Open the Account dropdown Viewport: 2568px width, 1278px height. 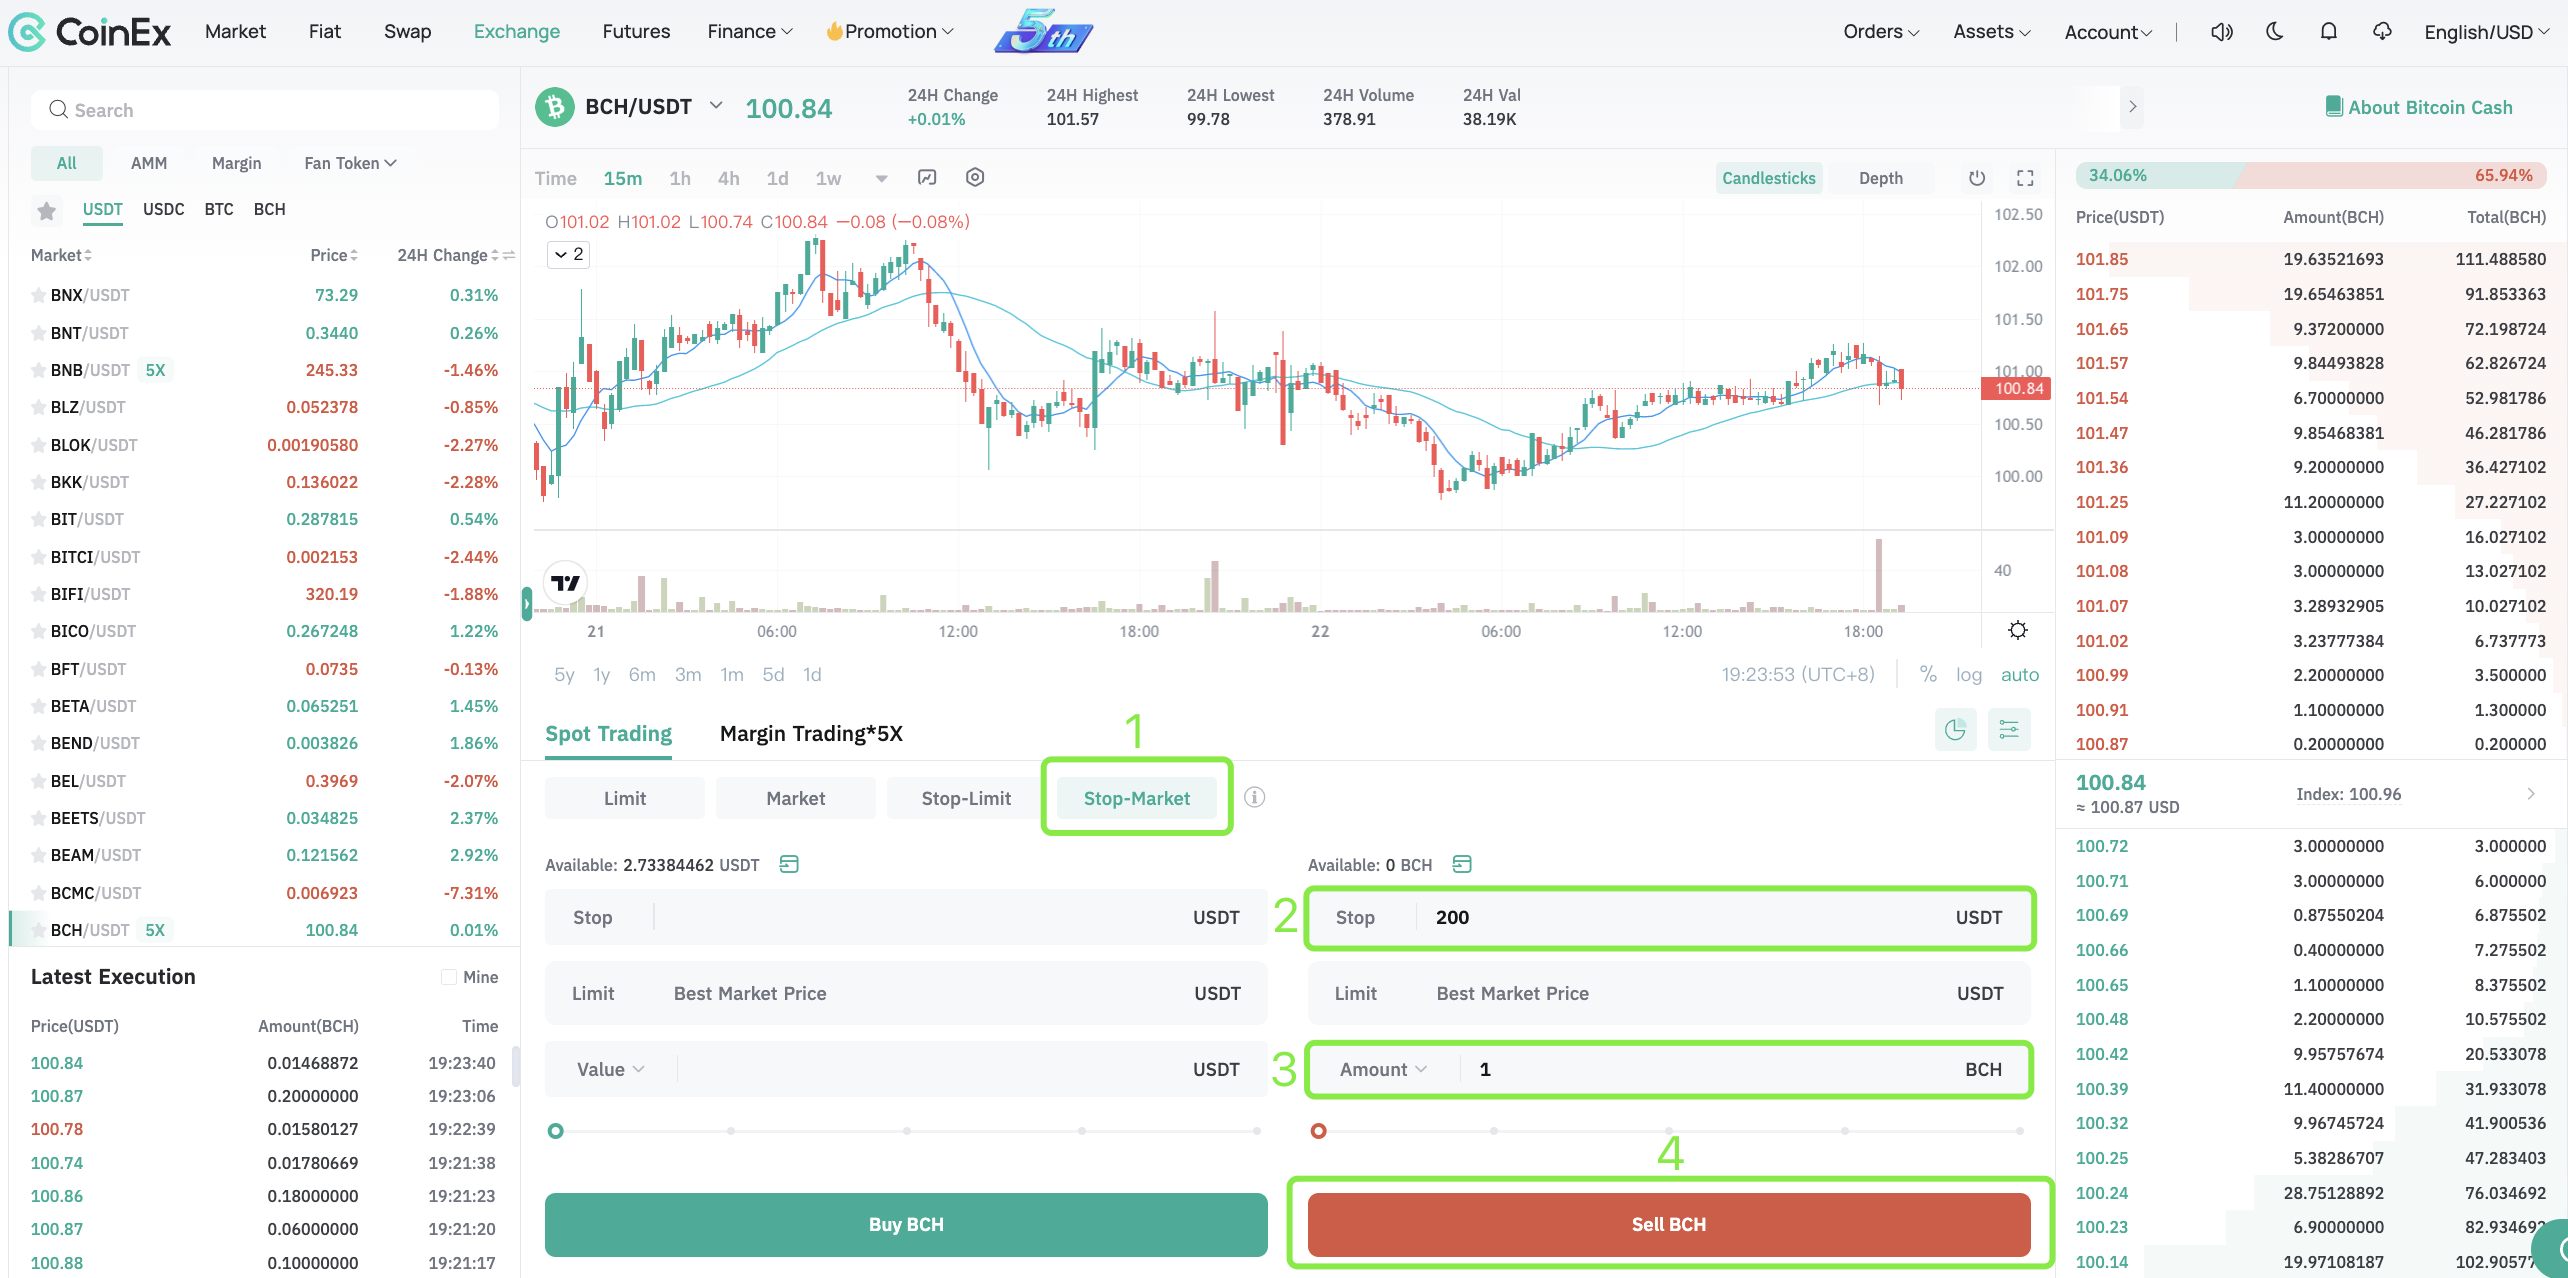pyautogui.click(x=2108, y=32)
